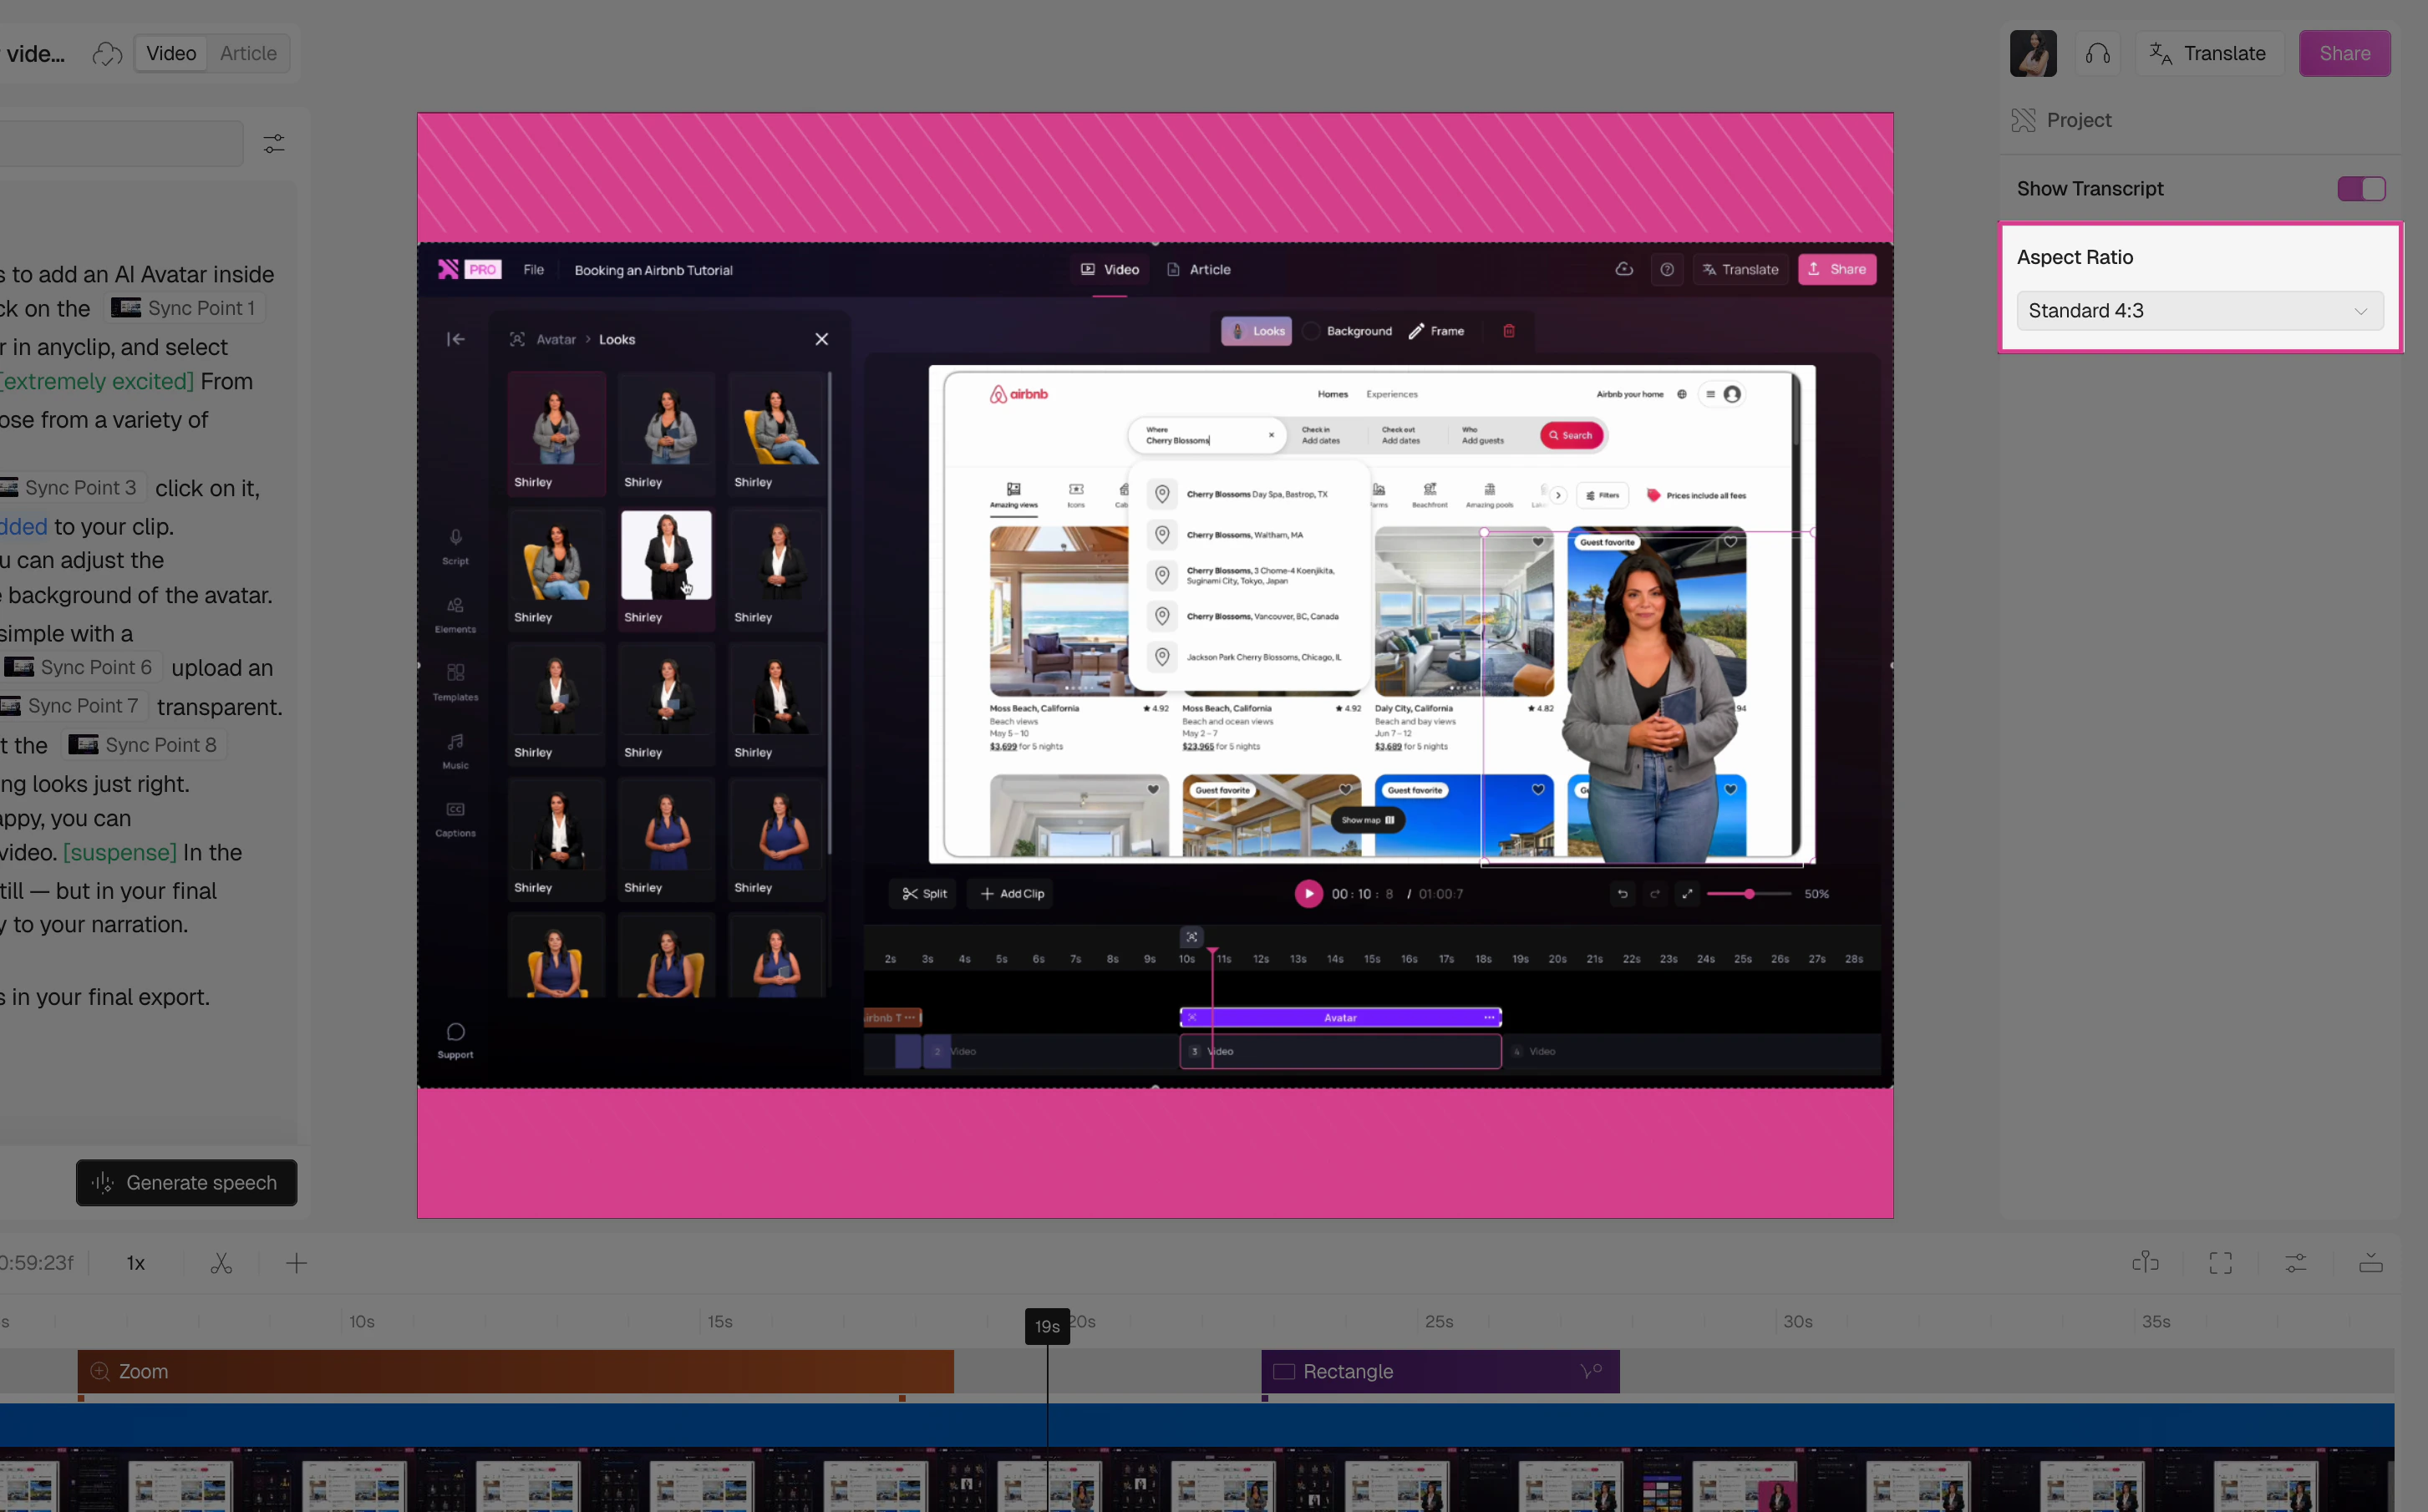
Task: Open script filter settings sliders icon
Action: click(274, 144)
